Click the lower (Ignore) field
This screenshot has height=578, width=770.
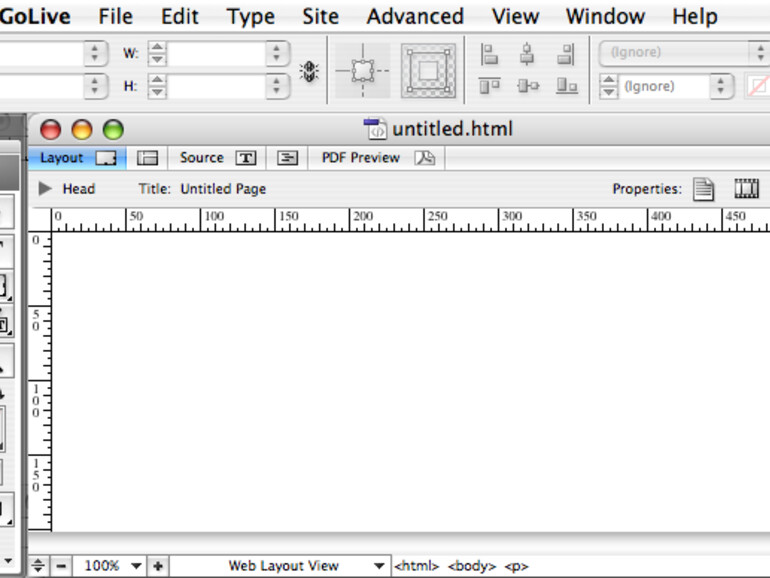tap(663, 86)
